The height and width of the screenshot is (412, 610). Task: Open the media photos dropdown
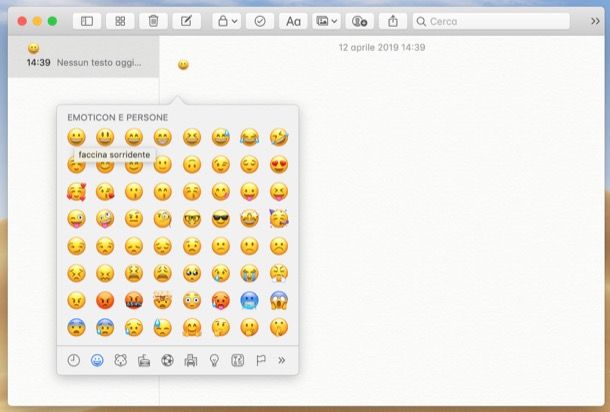(x=326, y=21)
